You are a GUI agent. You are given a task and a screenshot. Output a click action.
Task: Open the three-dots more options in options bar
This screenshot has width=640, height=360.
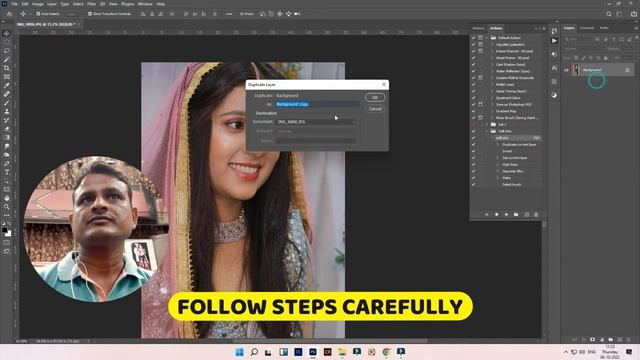coord(229,14)
